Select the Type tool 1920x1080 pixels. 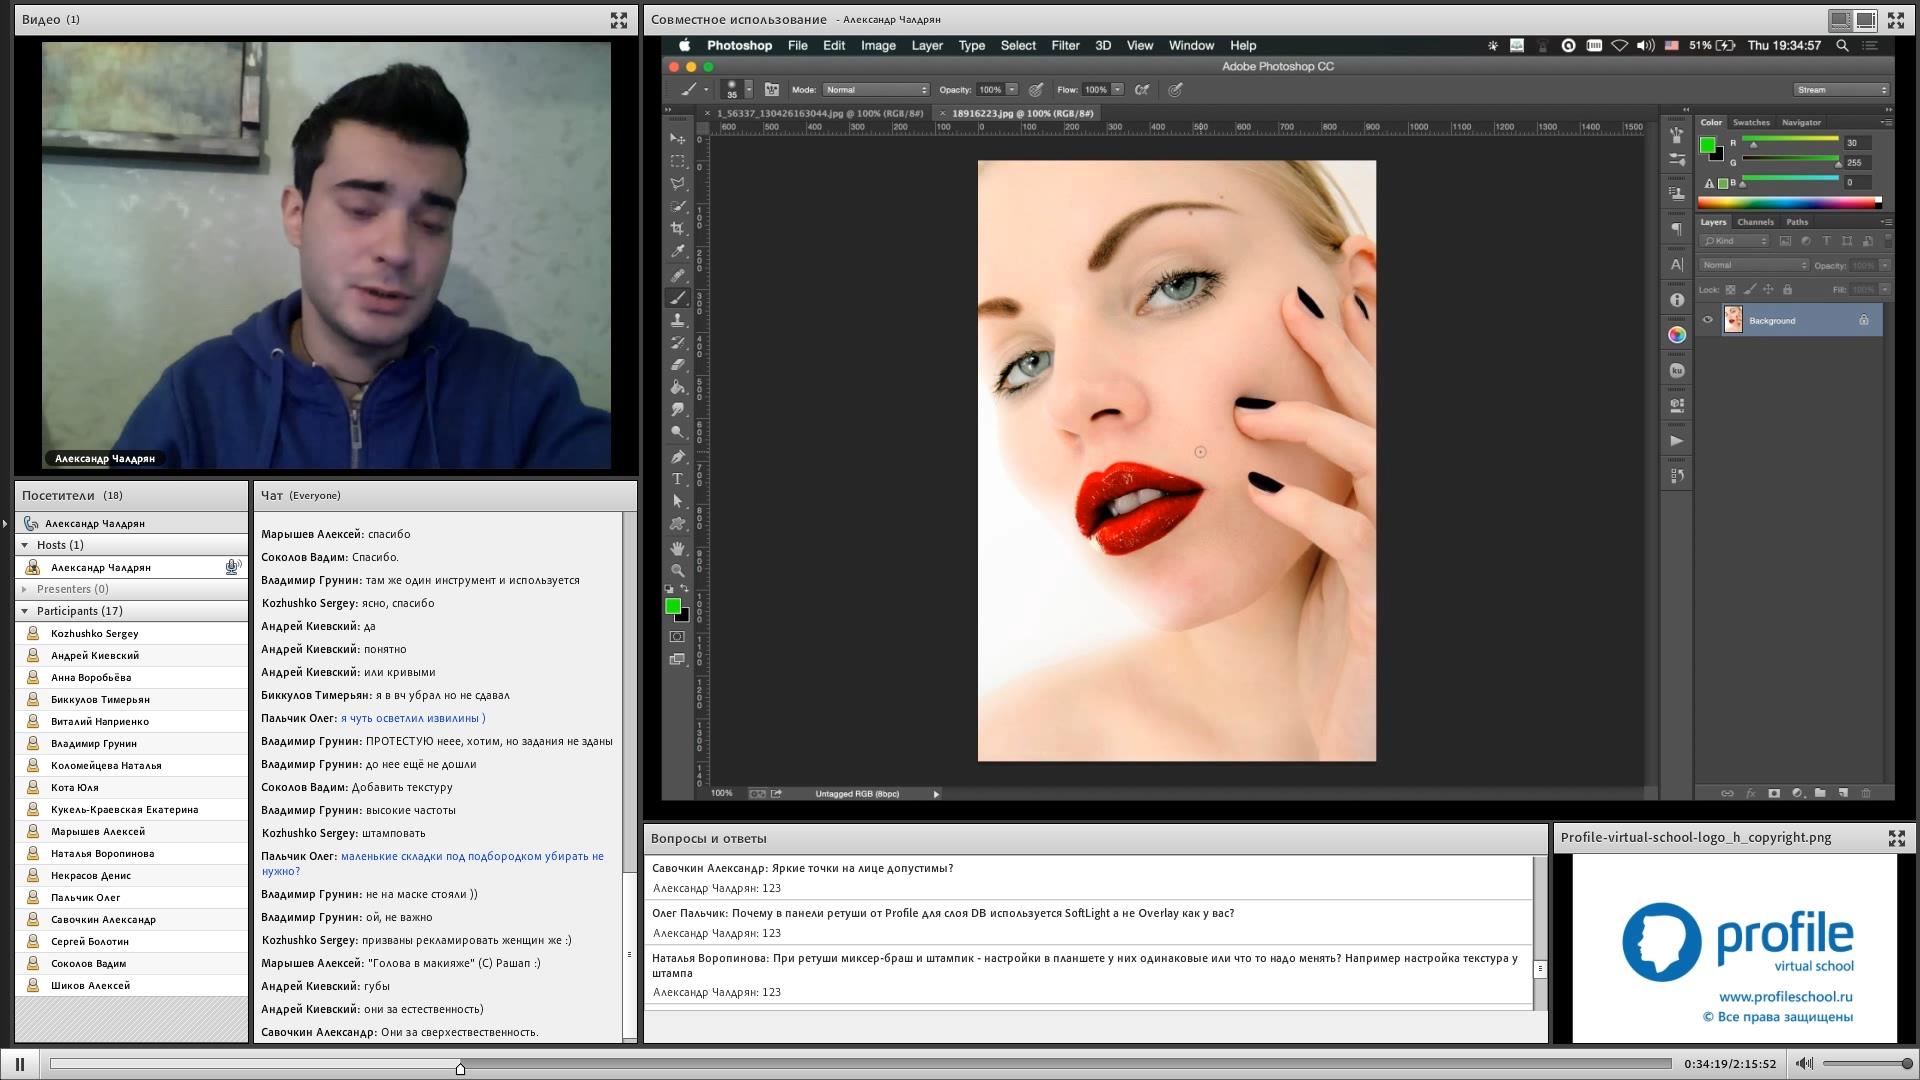tap(678, 479)
